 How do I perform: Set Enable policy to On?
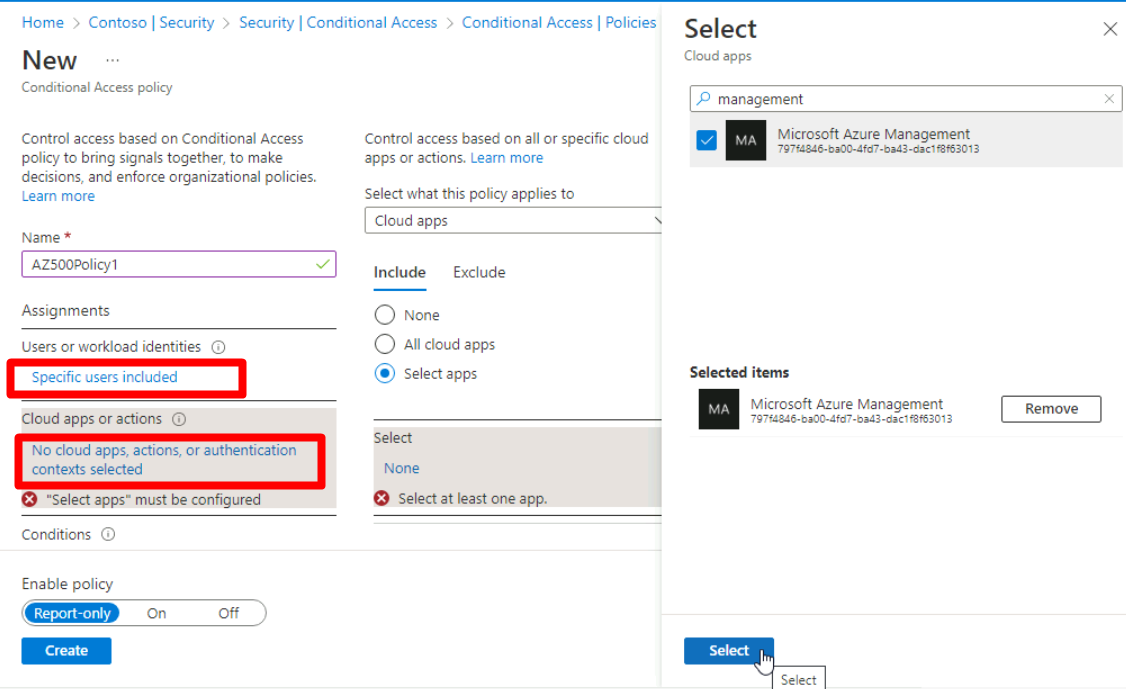tap(157, 613)
